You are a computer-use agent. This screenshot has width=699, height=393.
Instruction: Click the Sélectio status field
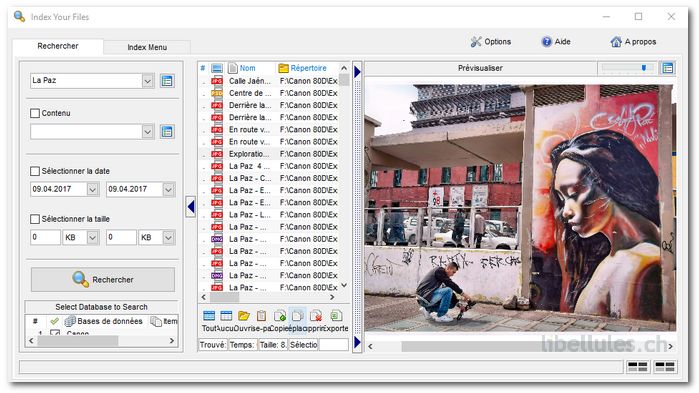304,345
